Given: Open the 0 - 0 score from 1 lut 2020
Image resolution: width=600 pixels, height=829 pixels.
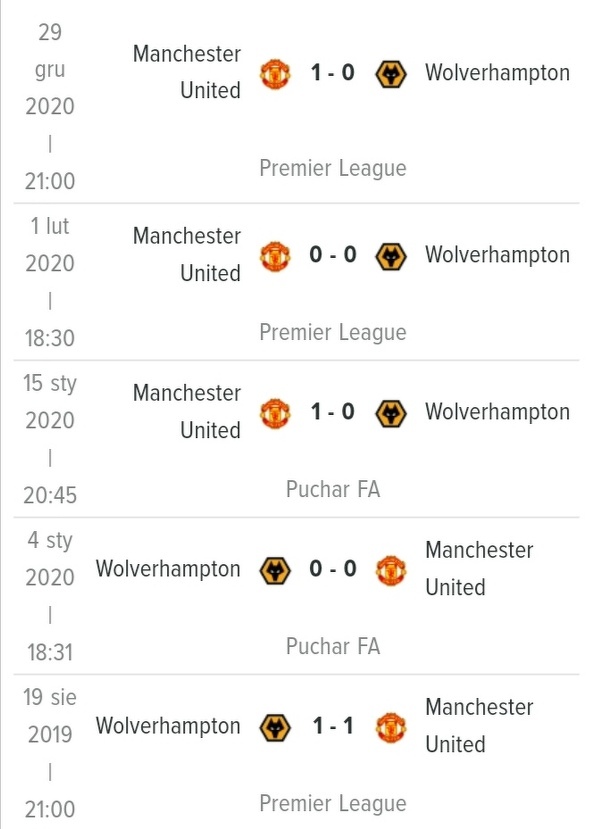Looking at the screenshot, I should (x=333, y=255).
